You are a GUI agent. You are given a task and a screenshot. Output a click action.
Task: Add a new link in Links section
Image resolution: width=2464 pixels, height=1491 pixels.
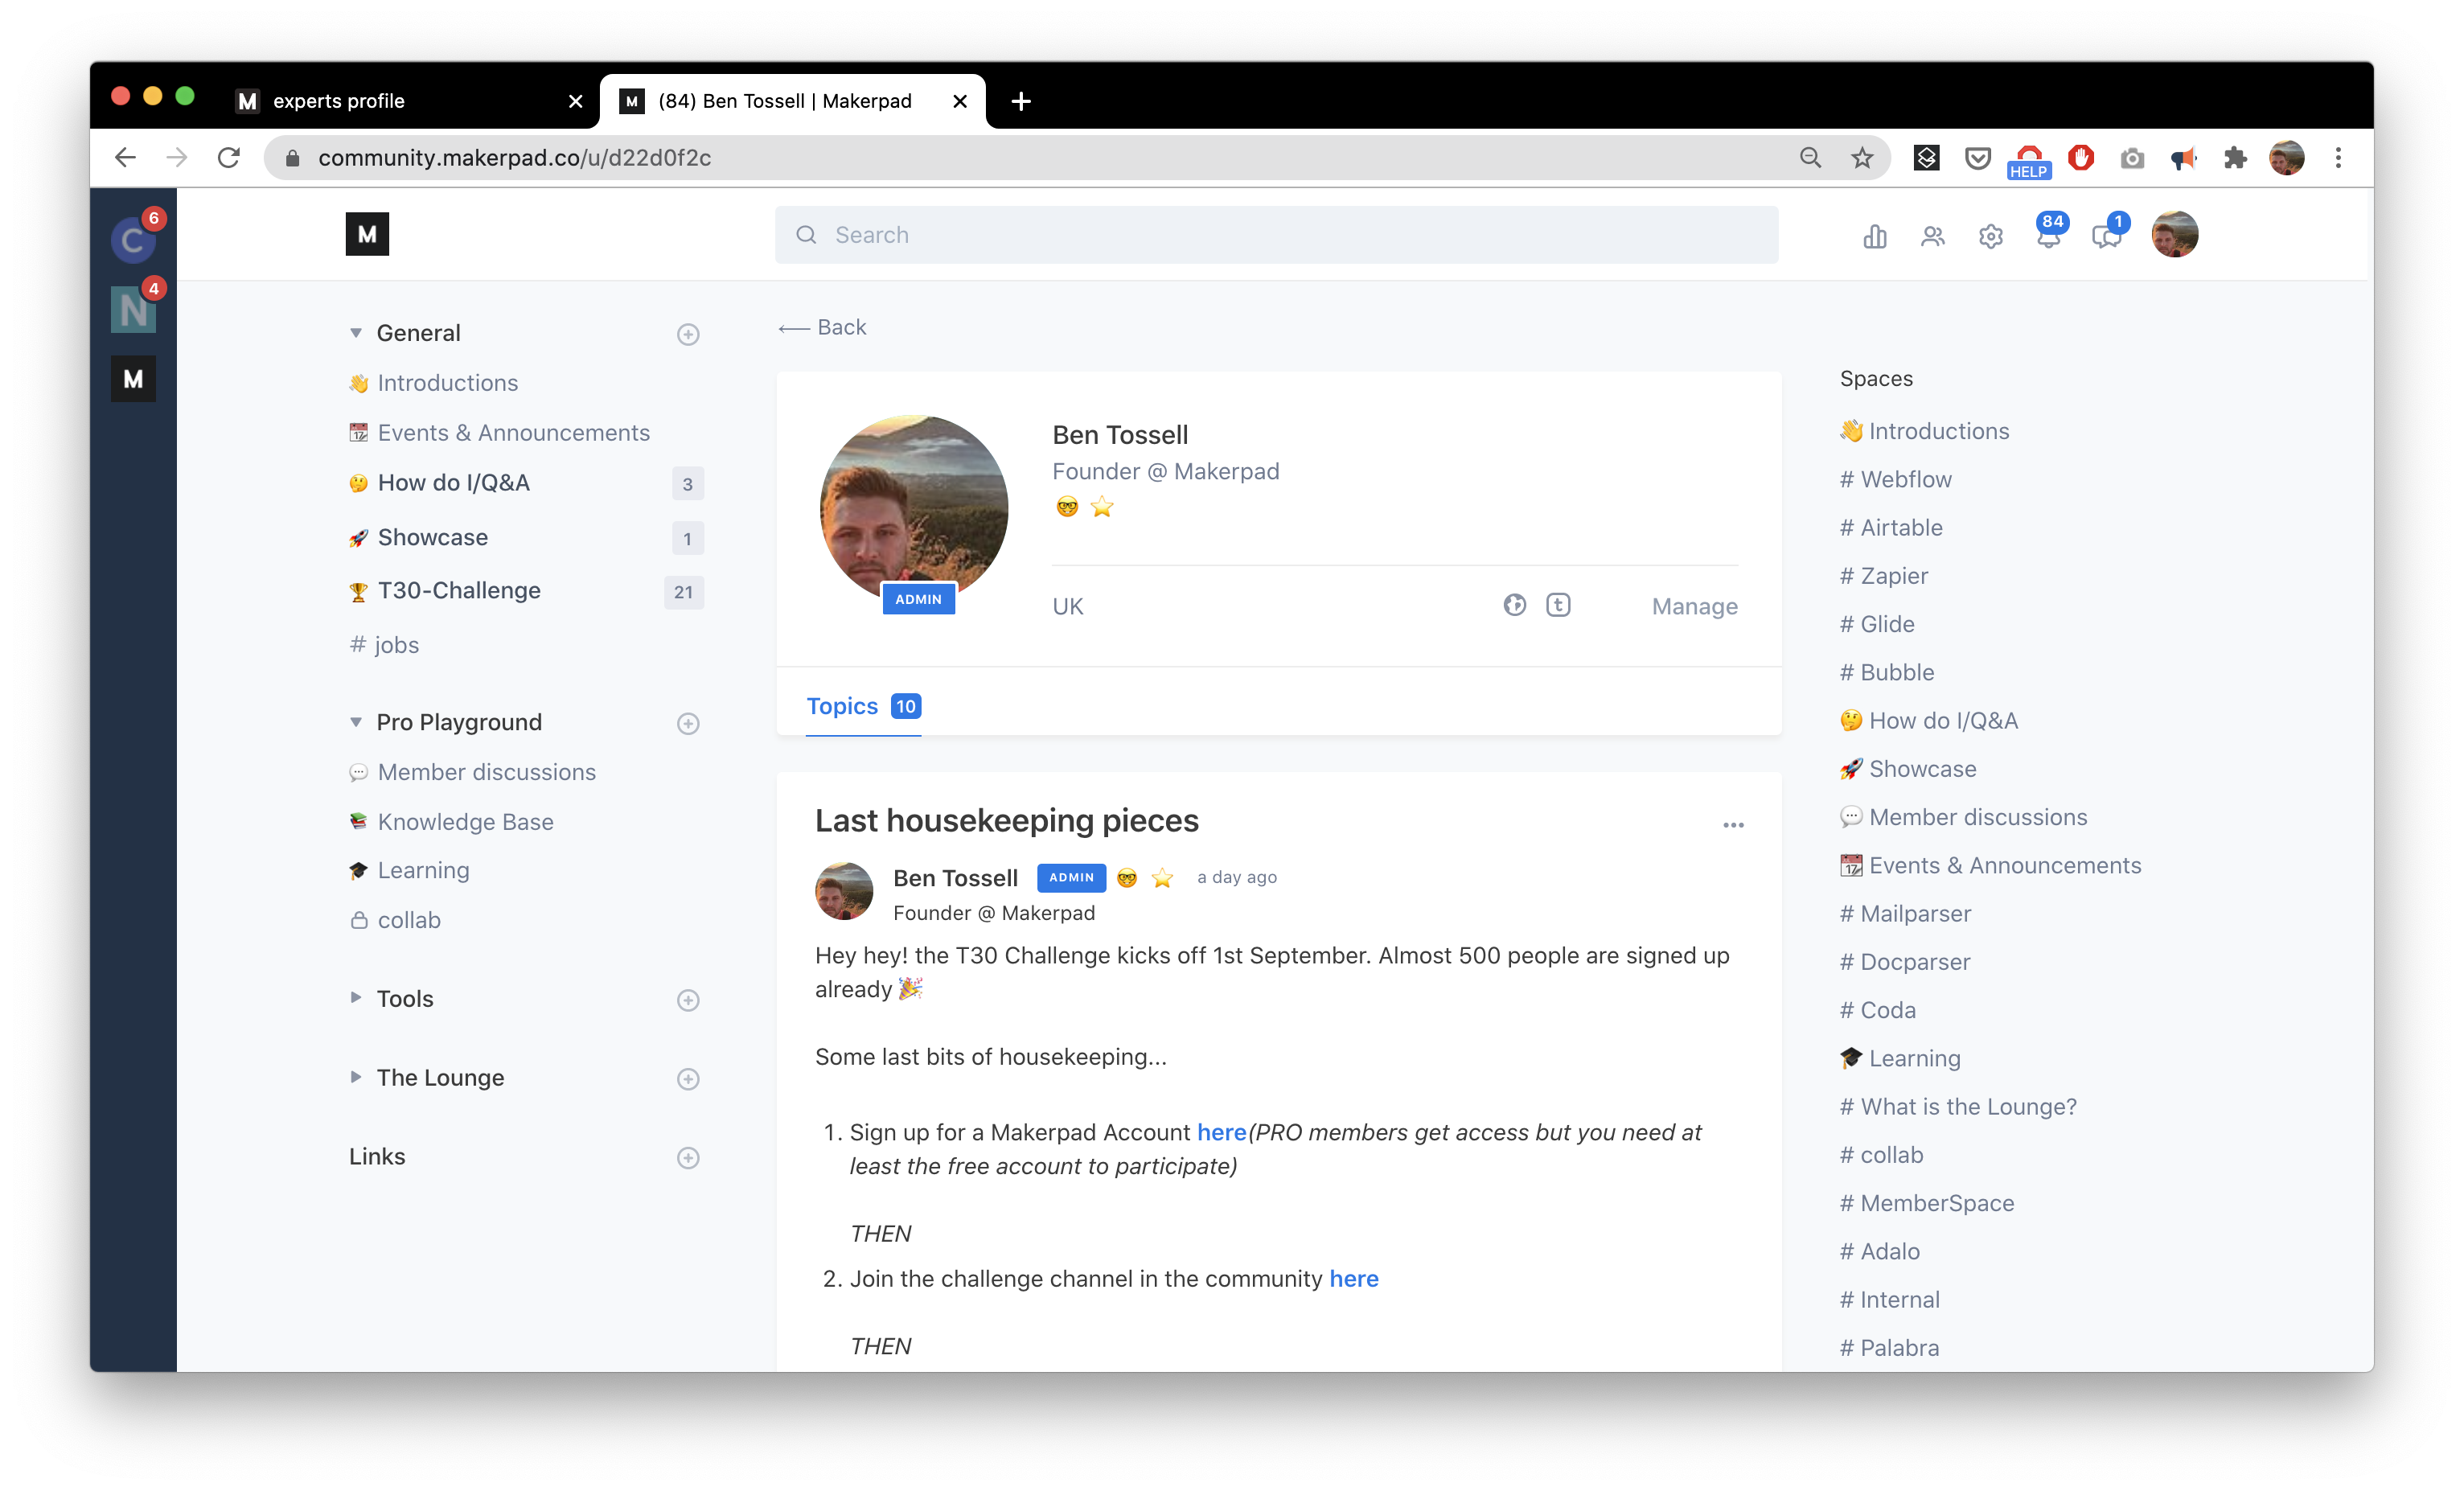688,1158
